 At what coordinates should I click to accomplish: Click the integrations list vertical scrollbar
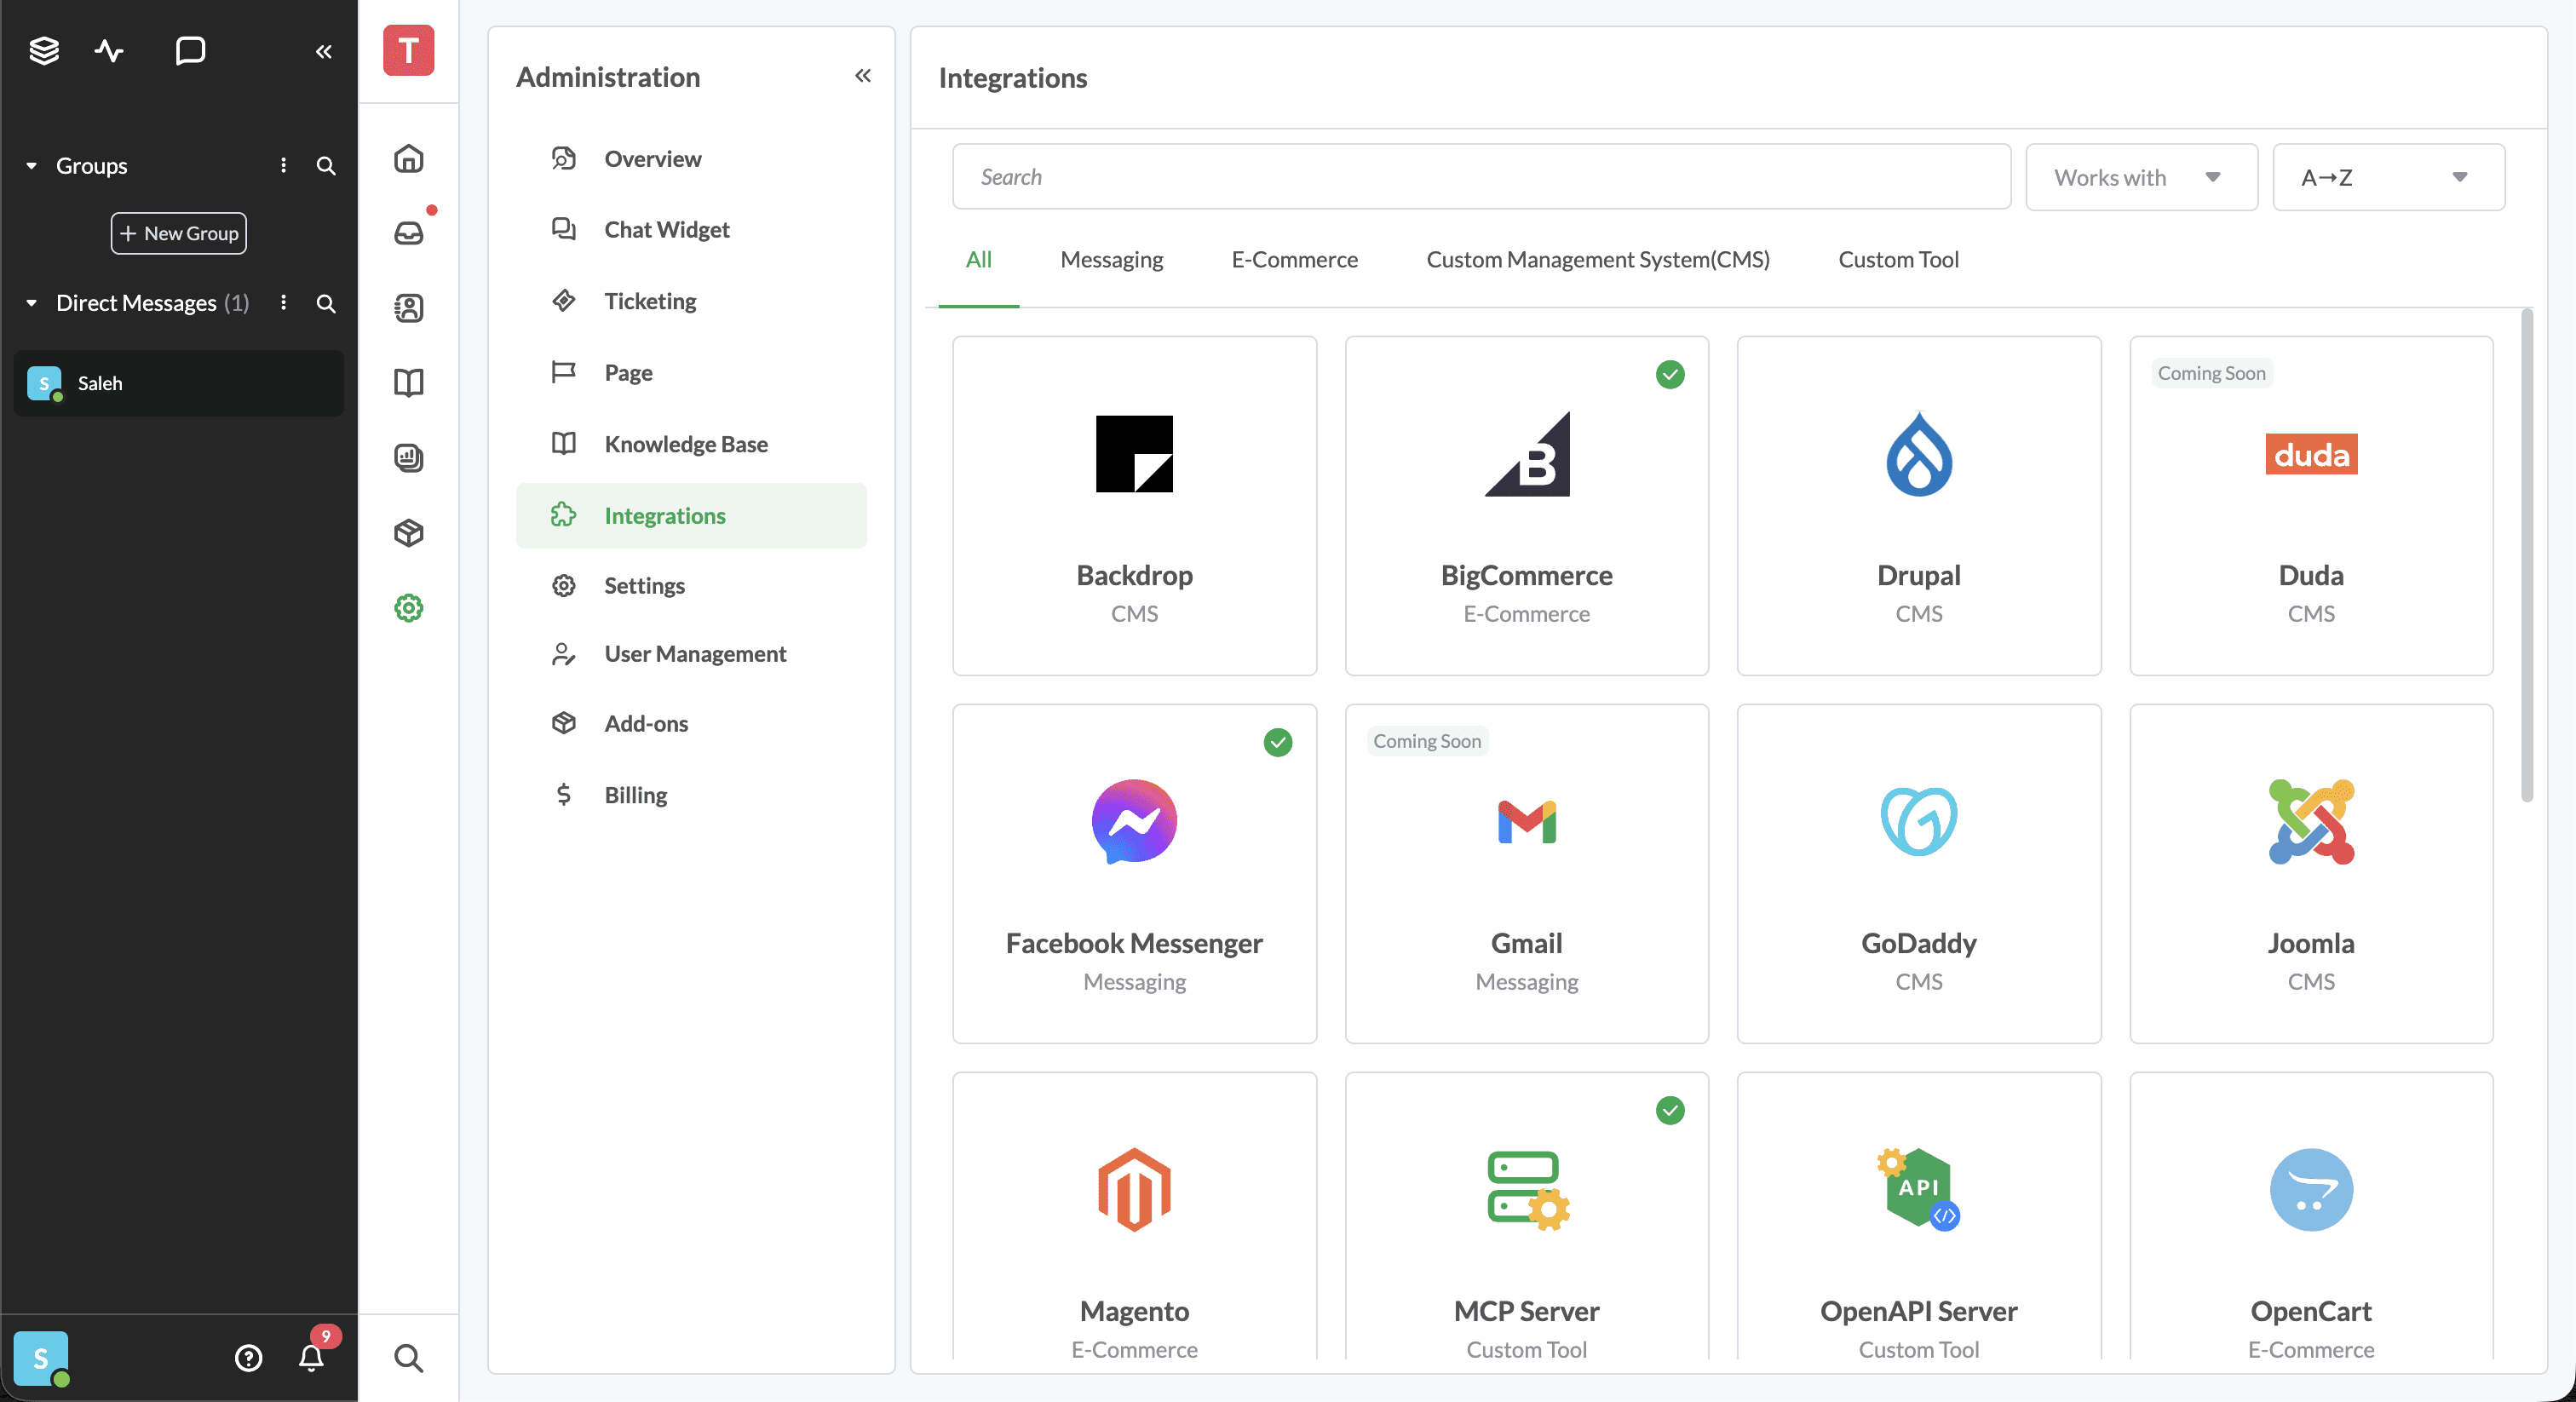coord(2526,555)
